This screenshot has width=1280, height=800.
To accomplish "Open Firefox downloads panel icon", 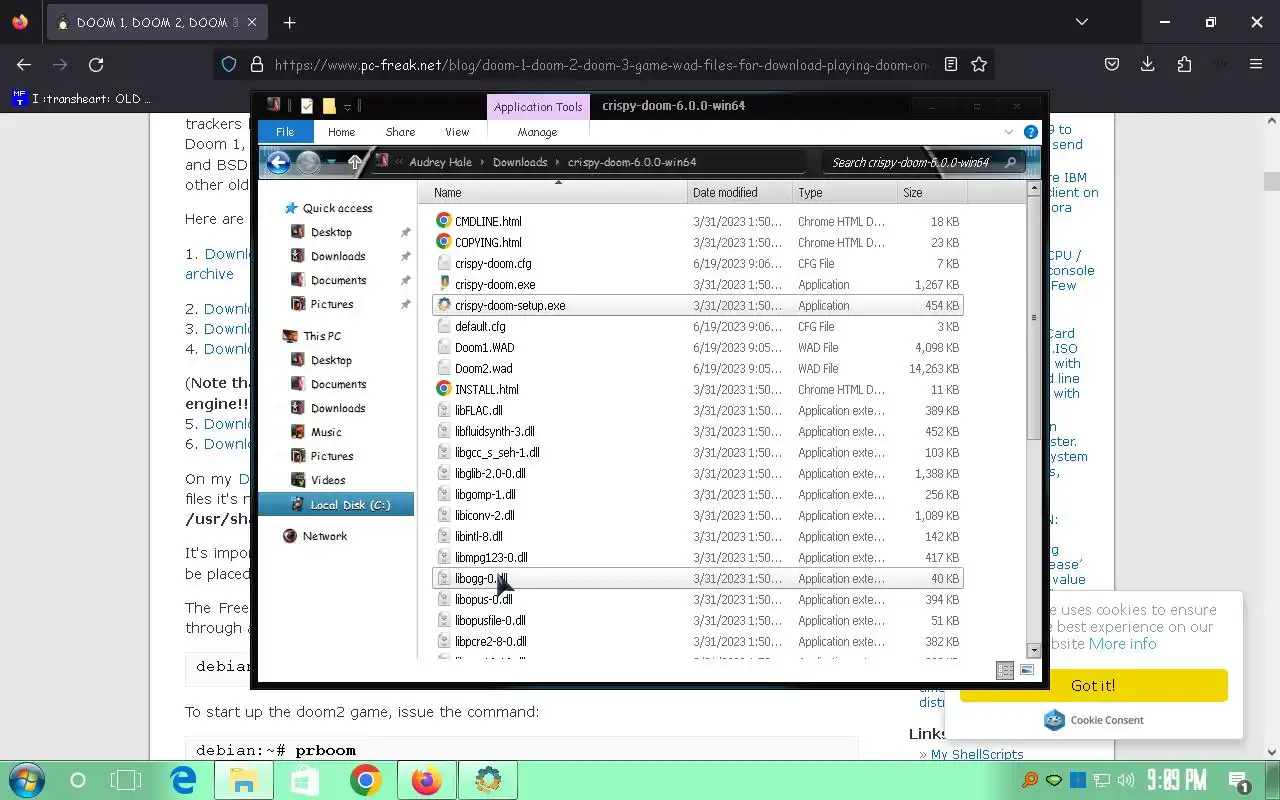I will tap(1148, 64).
